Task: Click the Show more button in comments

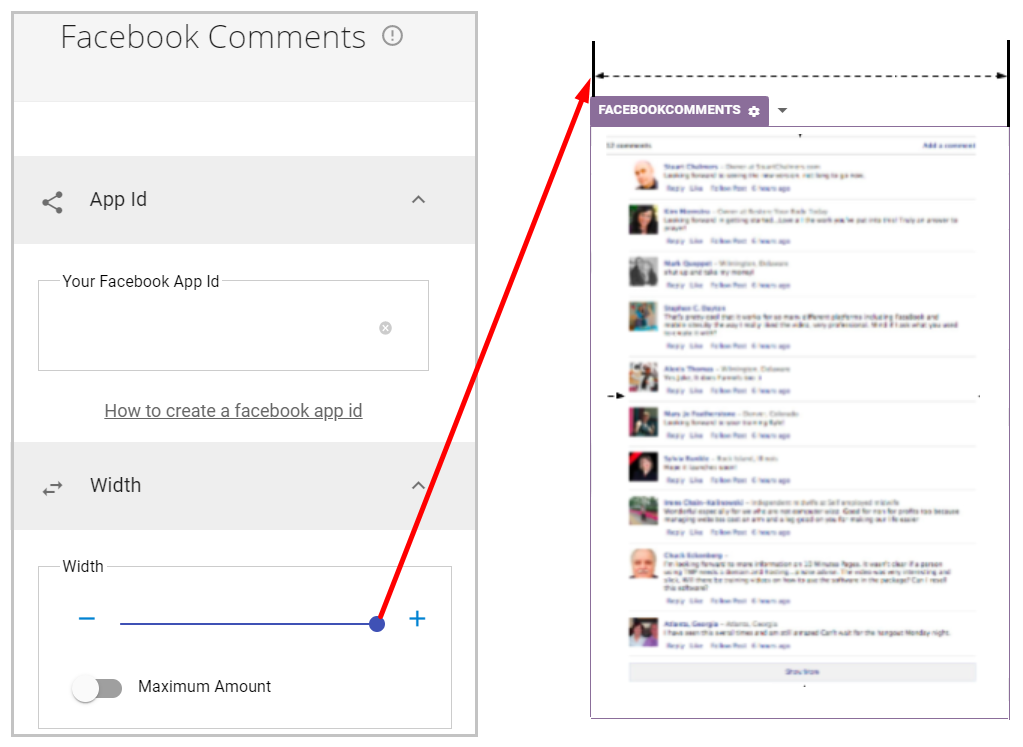Action: 802,671
